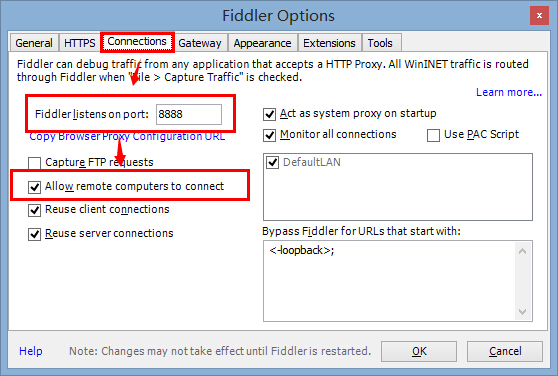
Task: Enable Use PAC Script checkbox
Action: click(433, 135)
